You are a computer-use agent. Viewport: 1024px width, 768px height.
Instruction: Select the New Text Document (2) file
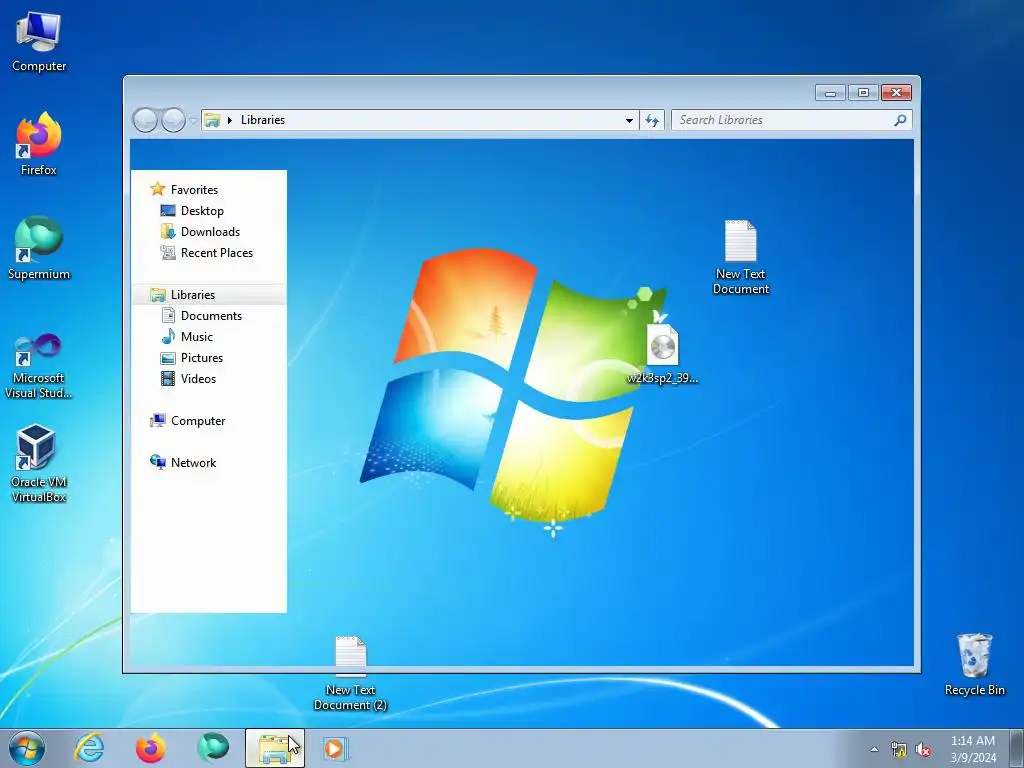pos(351,673)
